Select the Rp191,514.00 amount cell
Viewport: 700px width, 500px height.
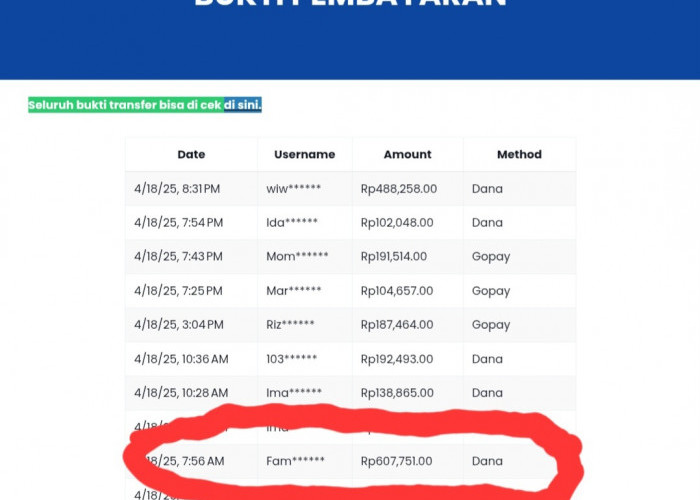pyautogui.click(x=394, y=256)
